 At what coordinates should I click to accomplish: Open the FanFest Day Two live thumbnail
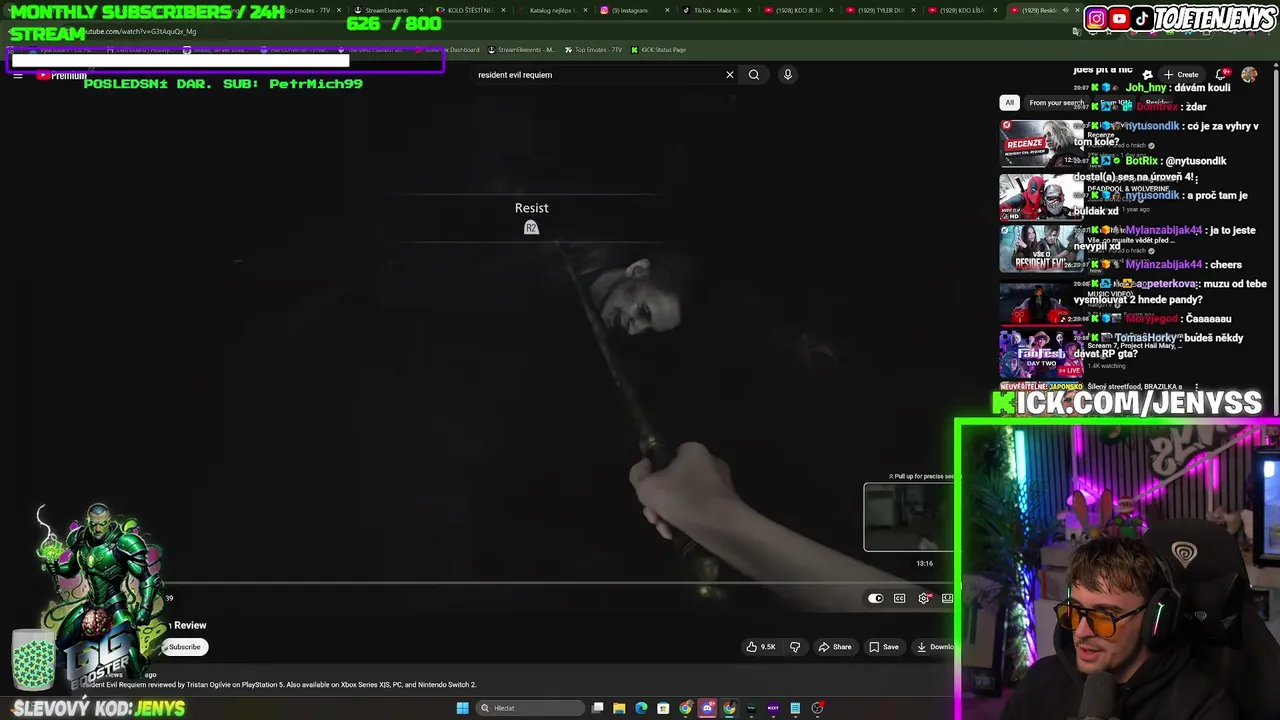[x=1042, y=354]
